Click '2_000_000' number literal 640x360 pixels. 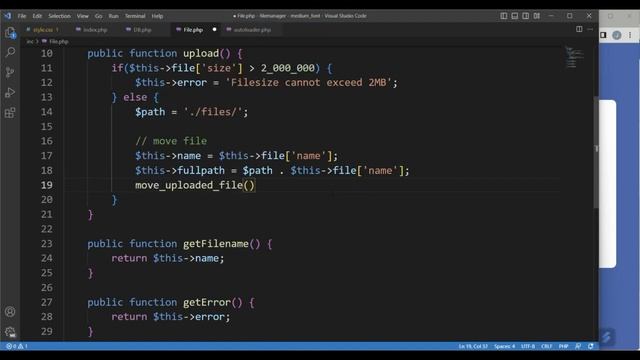288,68
